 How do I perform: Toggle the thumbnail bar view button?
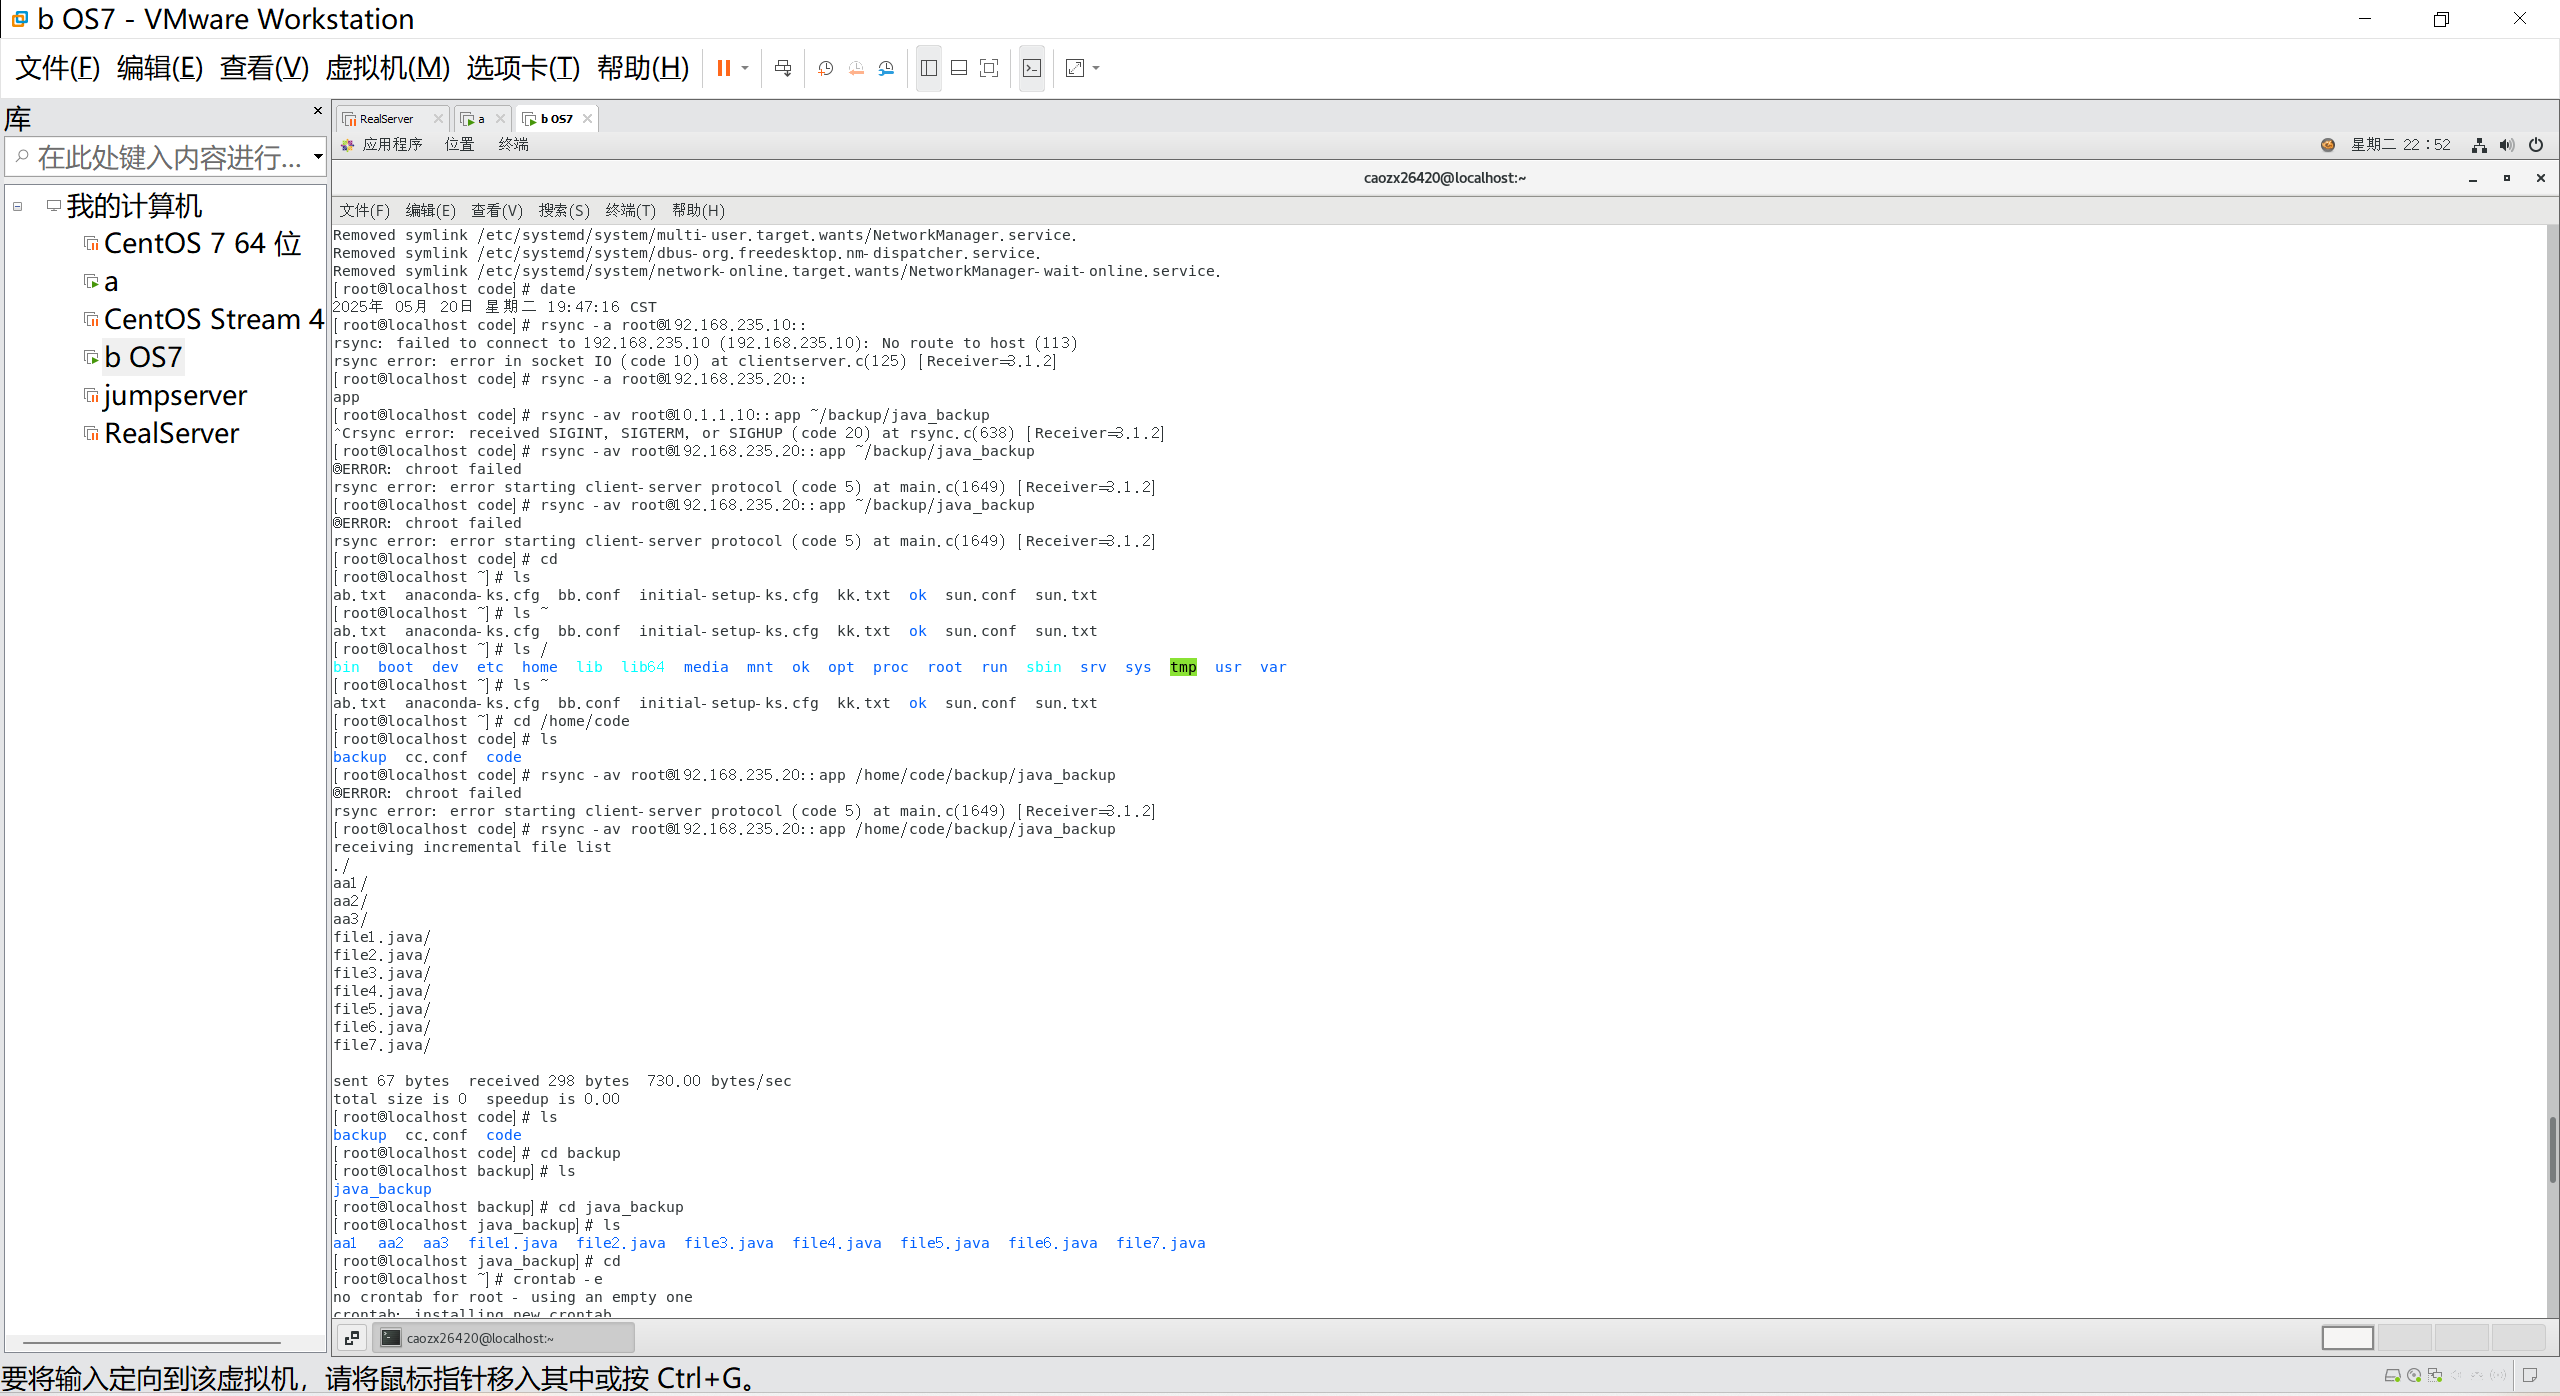958,68
